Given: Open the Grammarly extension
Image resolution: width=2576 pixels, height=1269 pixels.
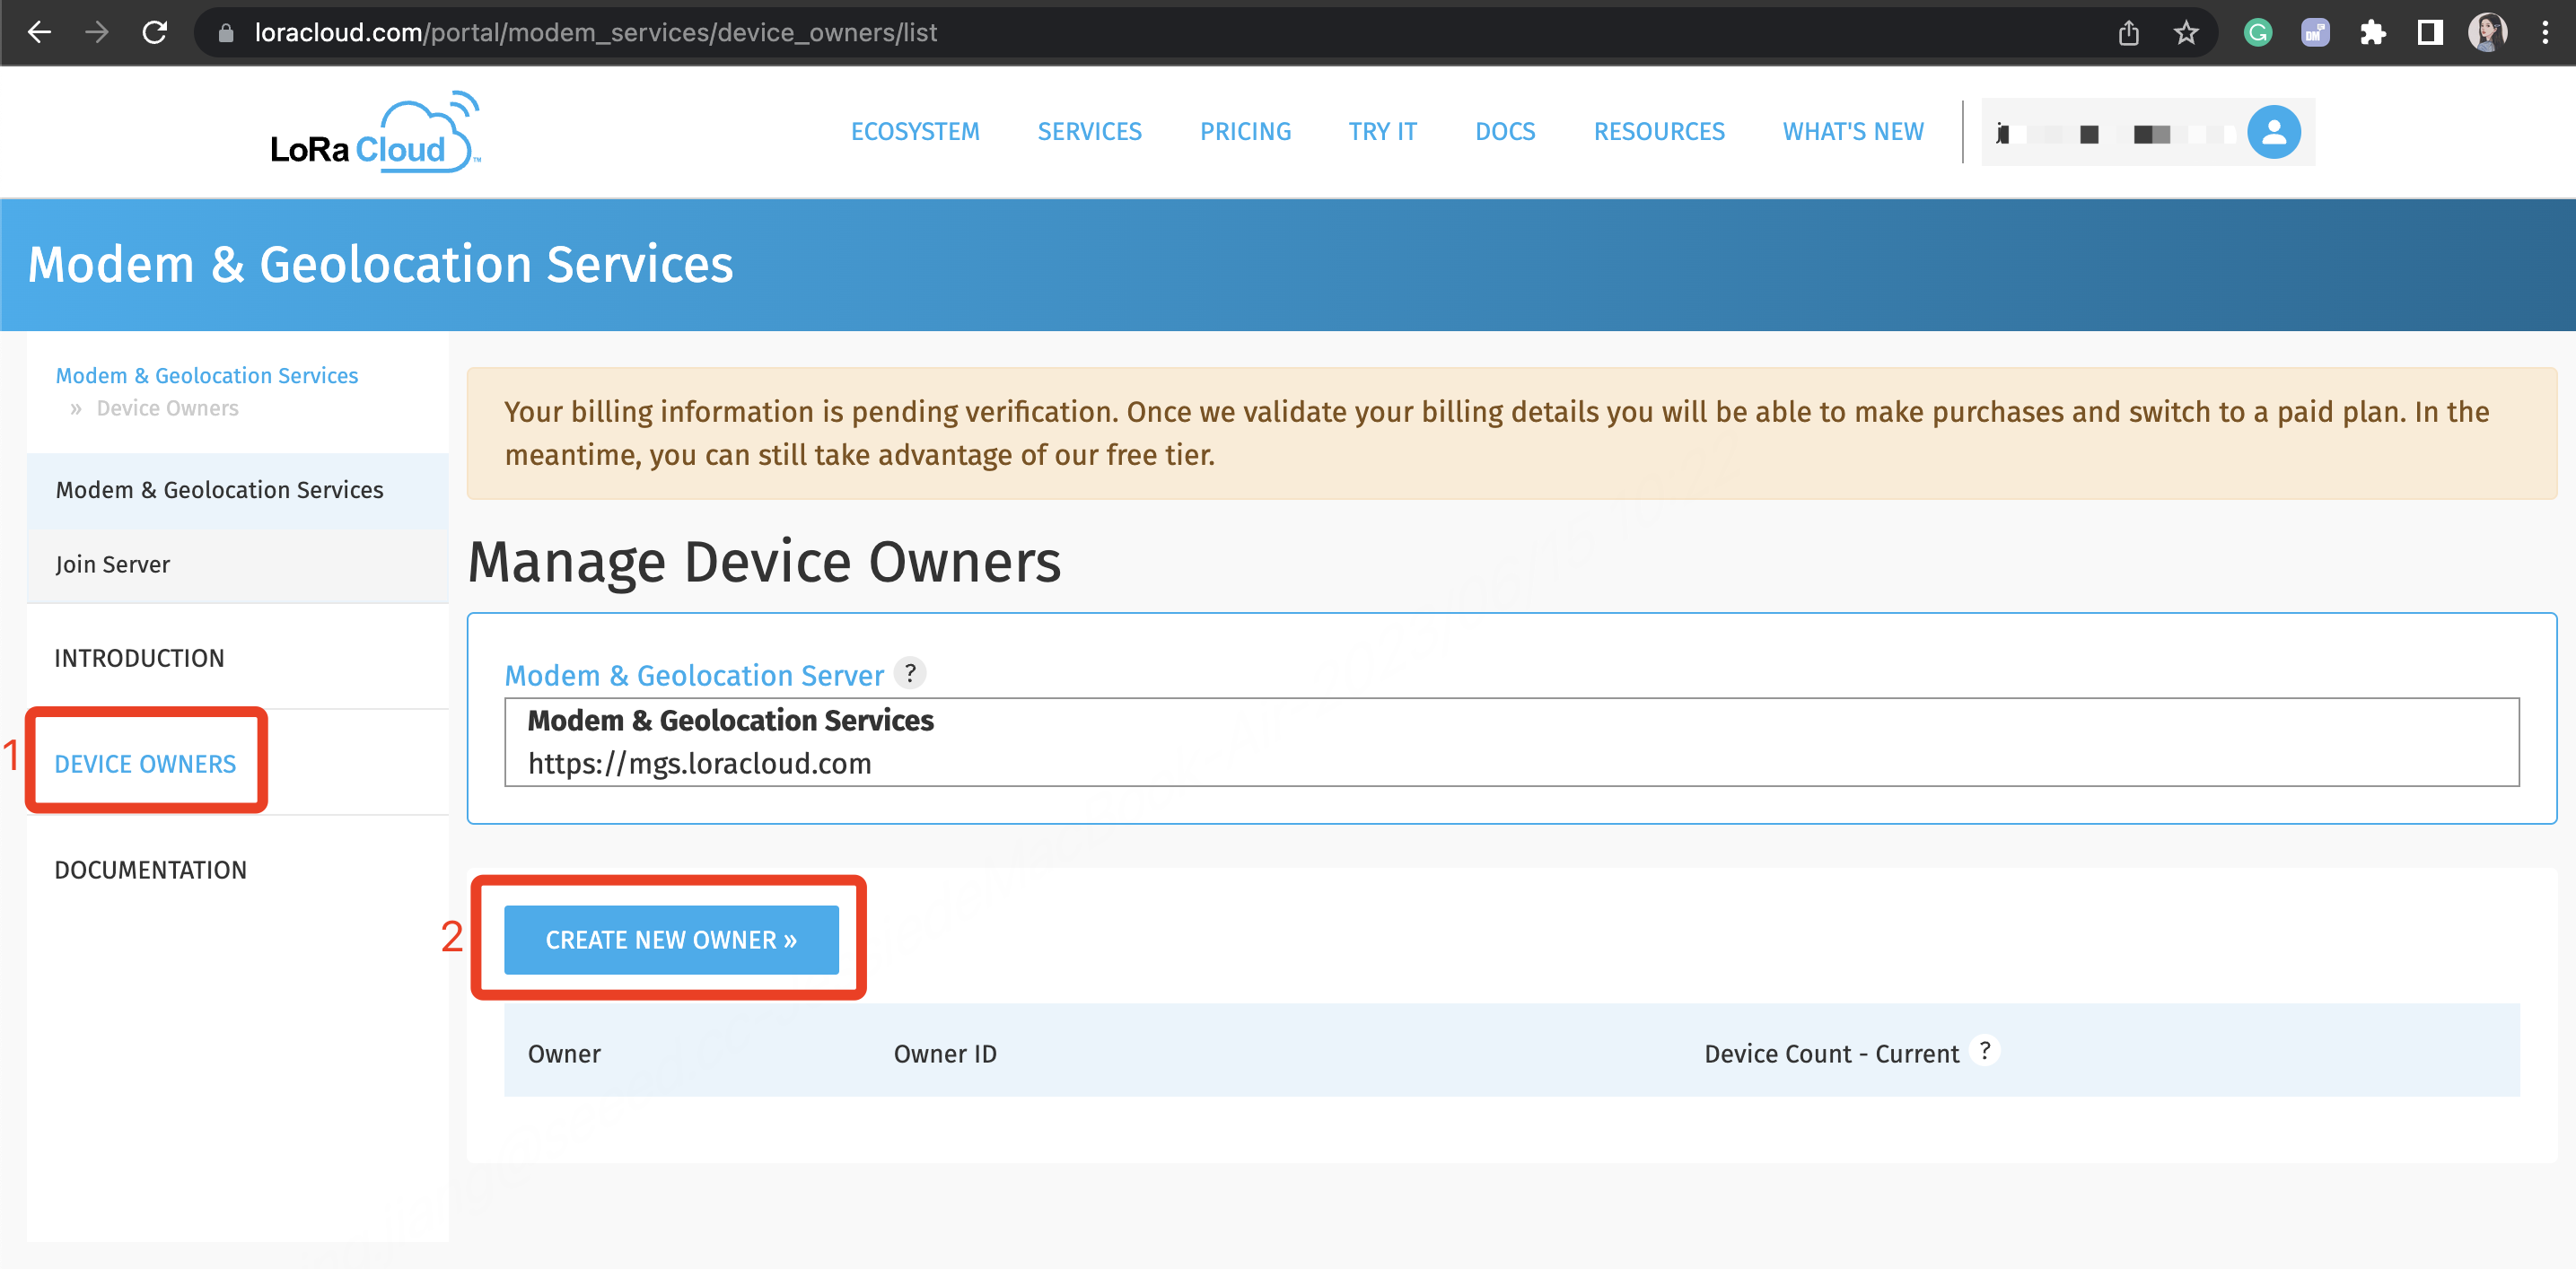Looking at the screenshot, I should [x=2257, y=32].
